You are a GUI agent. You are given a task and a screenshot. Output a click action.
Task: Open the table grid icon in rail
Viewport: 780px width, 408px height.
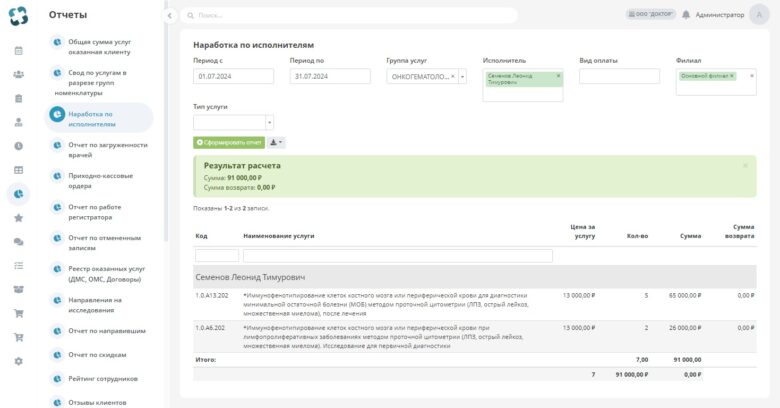pyautogui.click(x=18, y=170)
